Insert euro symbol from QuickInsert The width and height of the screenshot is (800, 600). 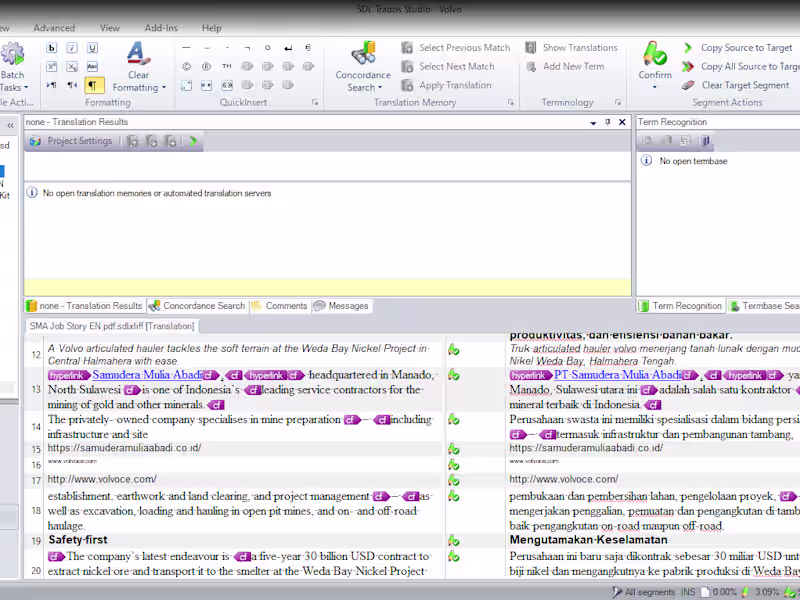(x=308, y=48)
